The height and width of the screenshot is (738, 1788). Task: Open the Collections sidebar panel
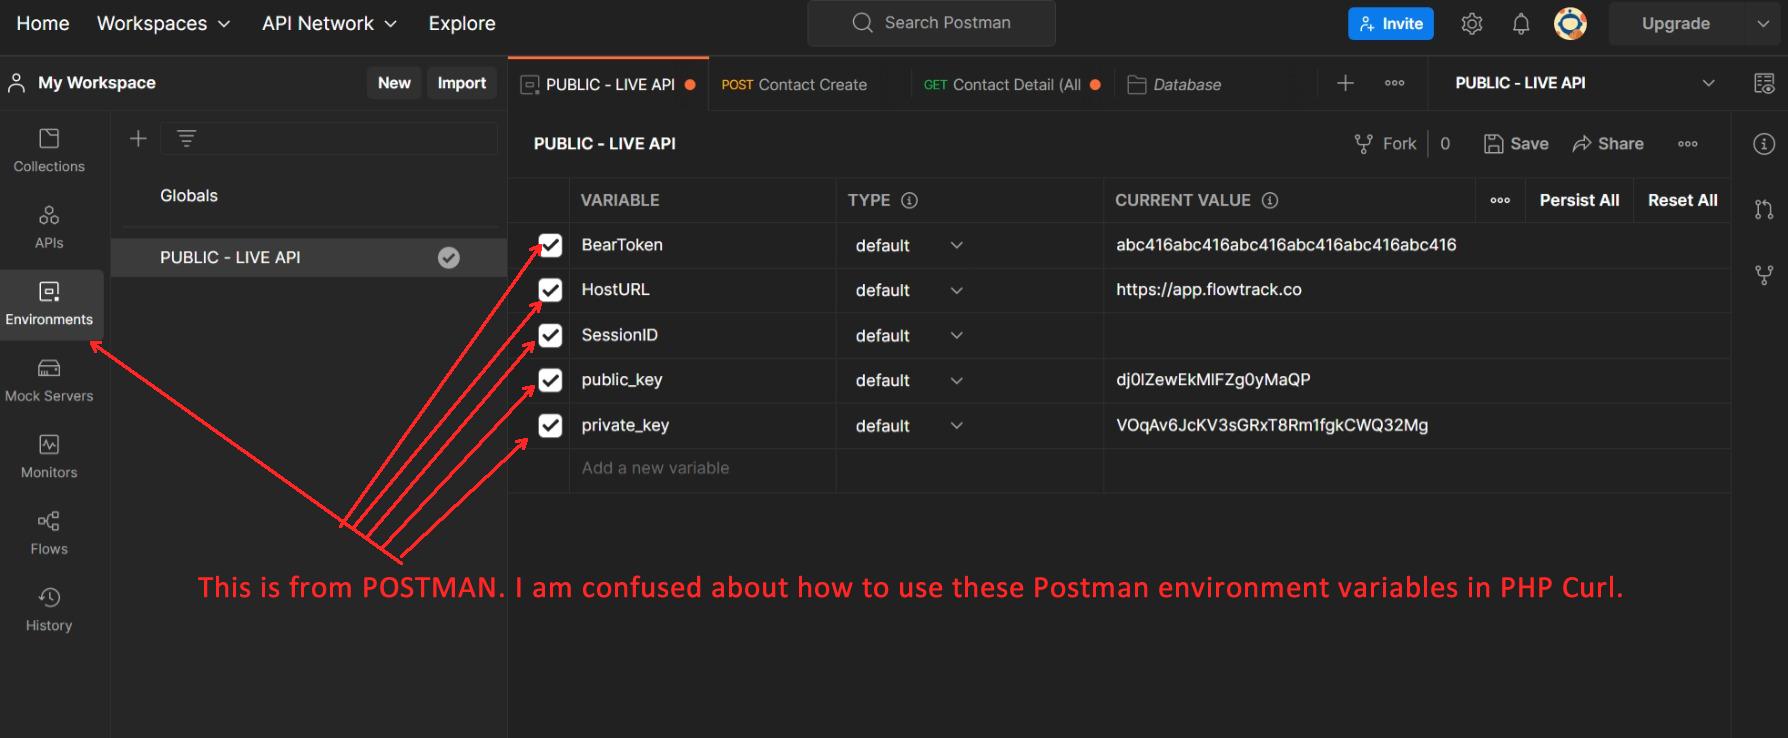point(49,151)
